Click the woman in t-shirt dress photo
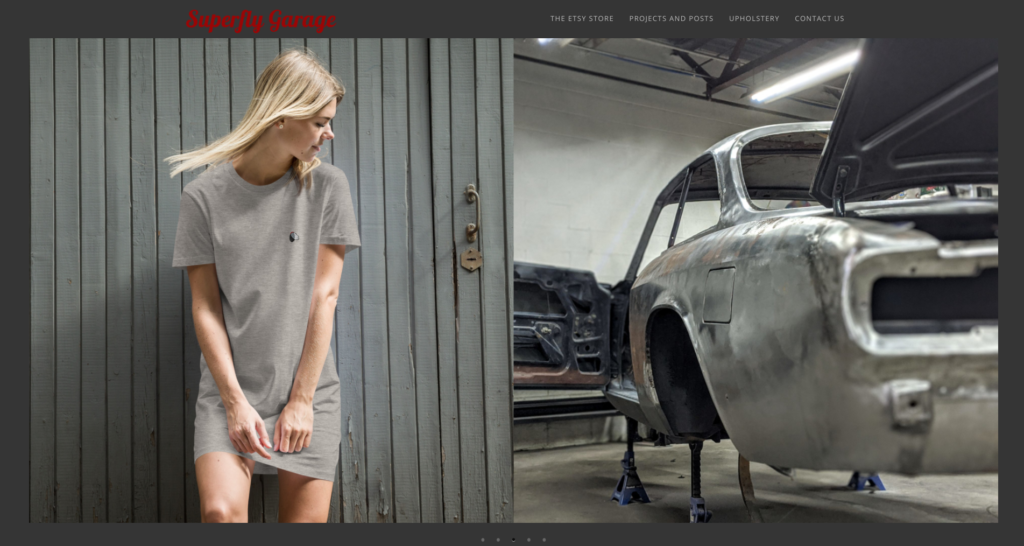The width and height of the screenshot is (1024, 546). [x=271, y=280]
